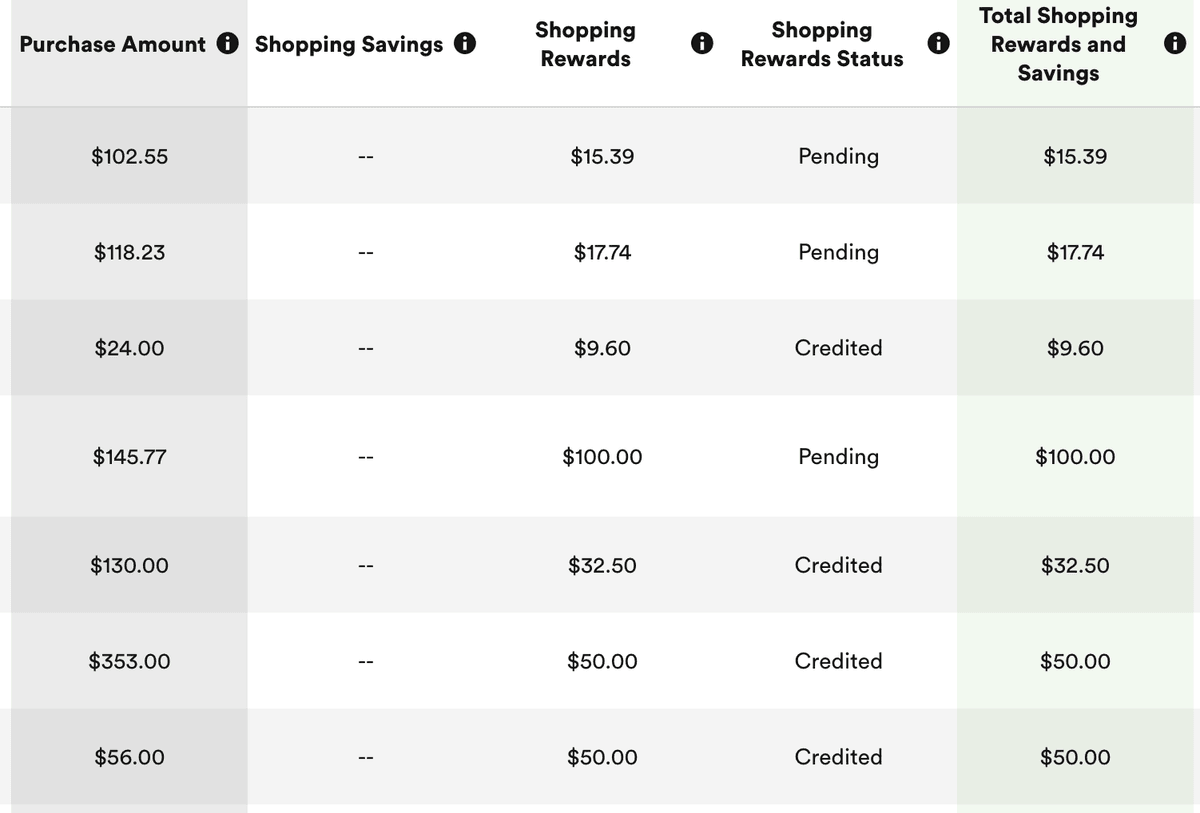Click Pending status in the $145.77 row
This screenshot has height=813, width=1200.
(x=838, y=457)
